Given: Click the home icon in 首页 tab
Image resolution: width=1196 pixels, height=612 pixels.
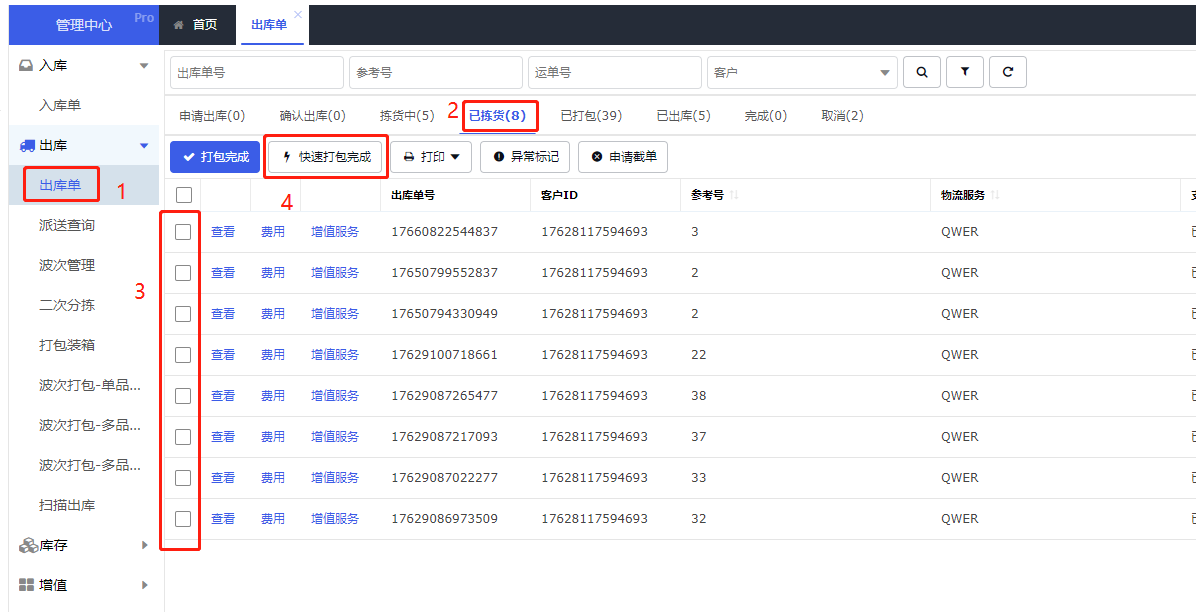Looking at the screenshot, I should pos(179,25).
